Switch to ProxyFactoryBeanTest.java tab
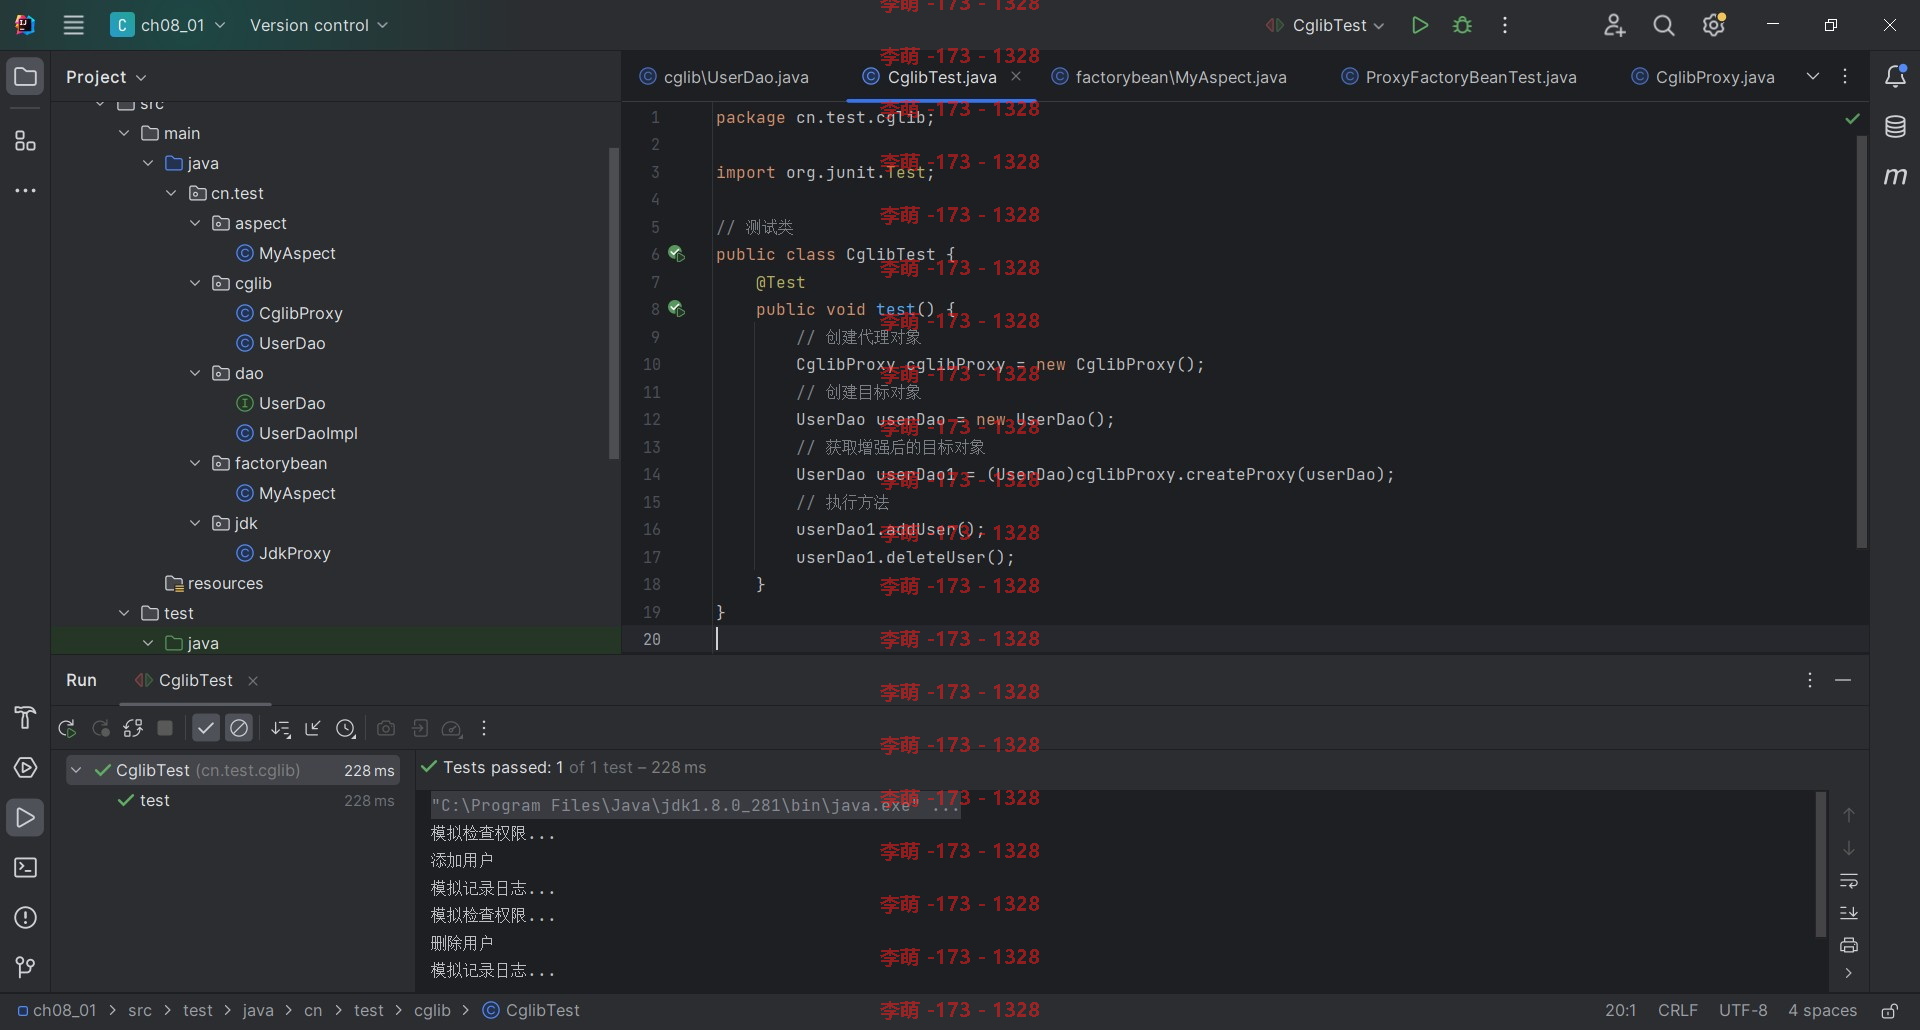Screen dimensions: 1920x1030 pyautogui.click(x=1459, y=77)
